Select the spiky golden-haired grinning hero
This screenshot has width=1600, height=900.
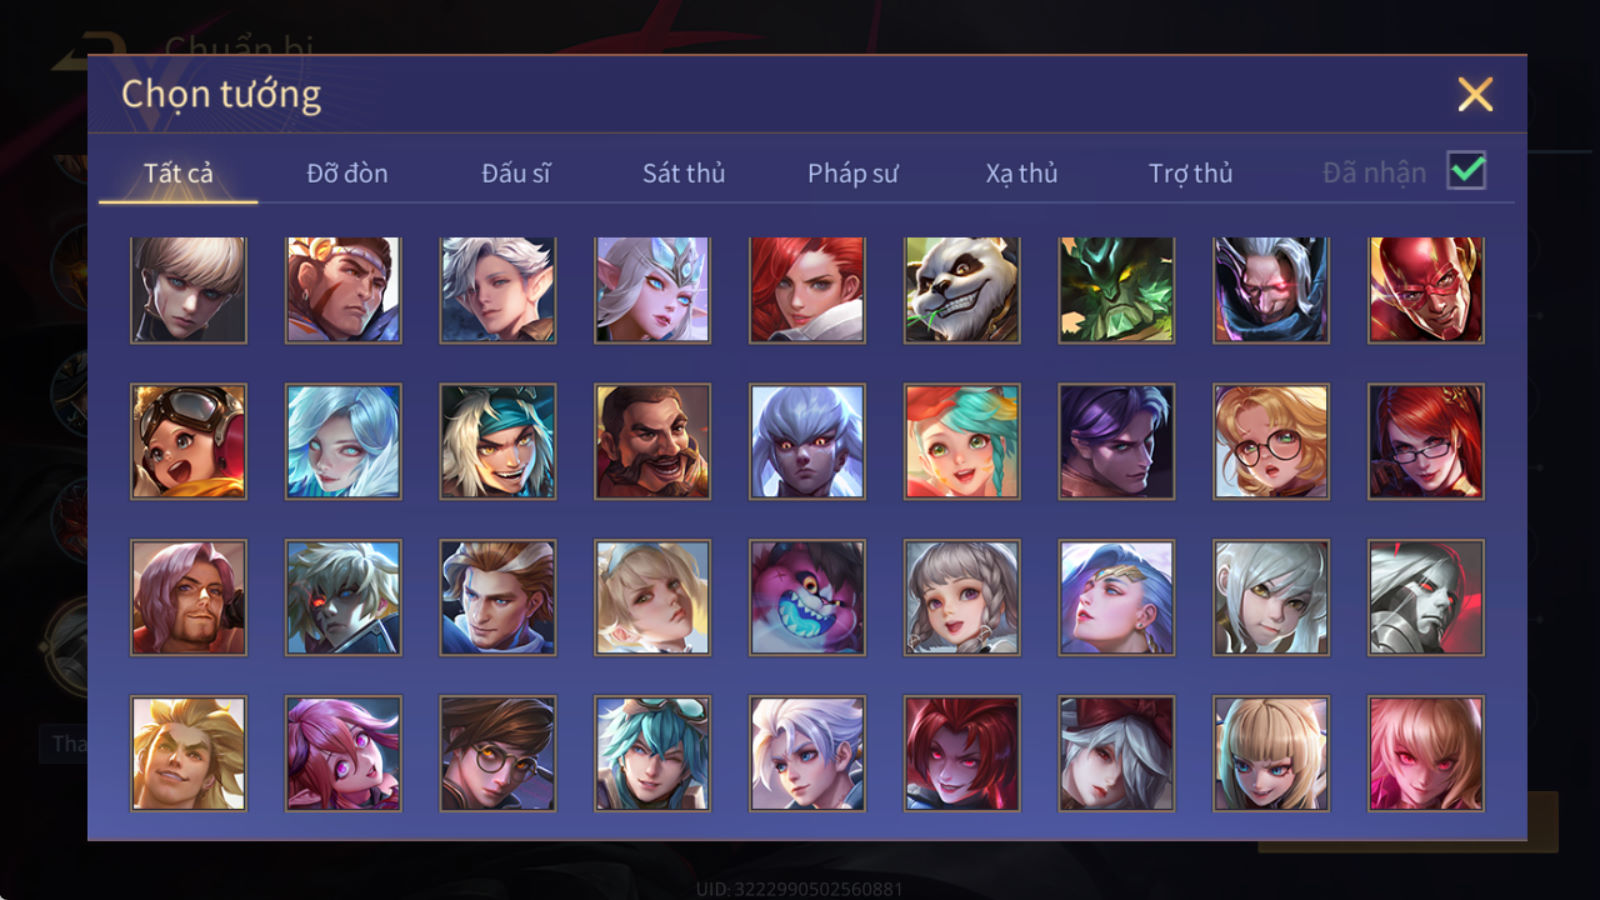188,754
